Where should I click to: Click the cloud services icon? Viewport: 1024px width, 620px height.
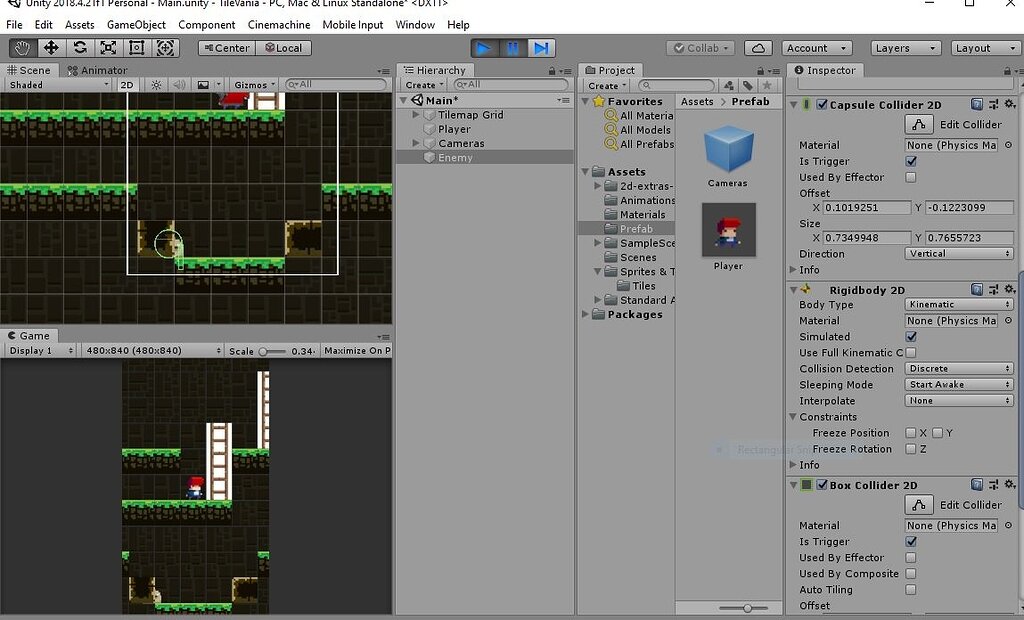[x=757, y=47]
